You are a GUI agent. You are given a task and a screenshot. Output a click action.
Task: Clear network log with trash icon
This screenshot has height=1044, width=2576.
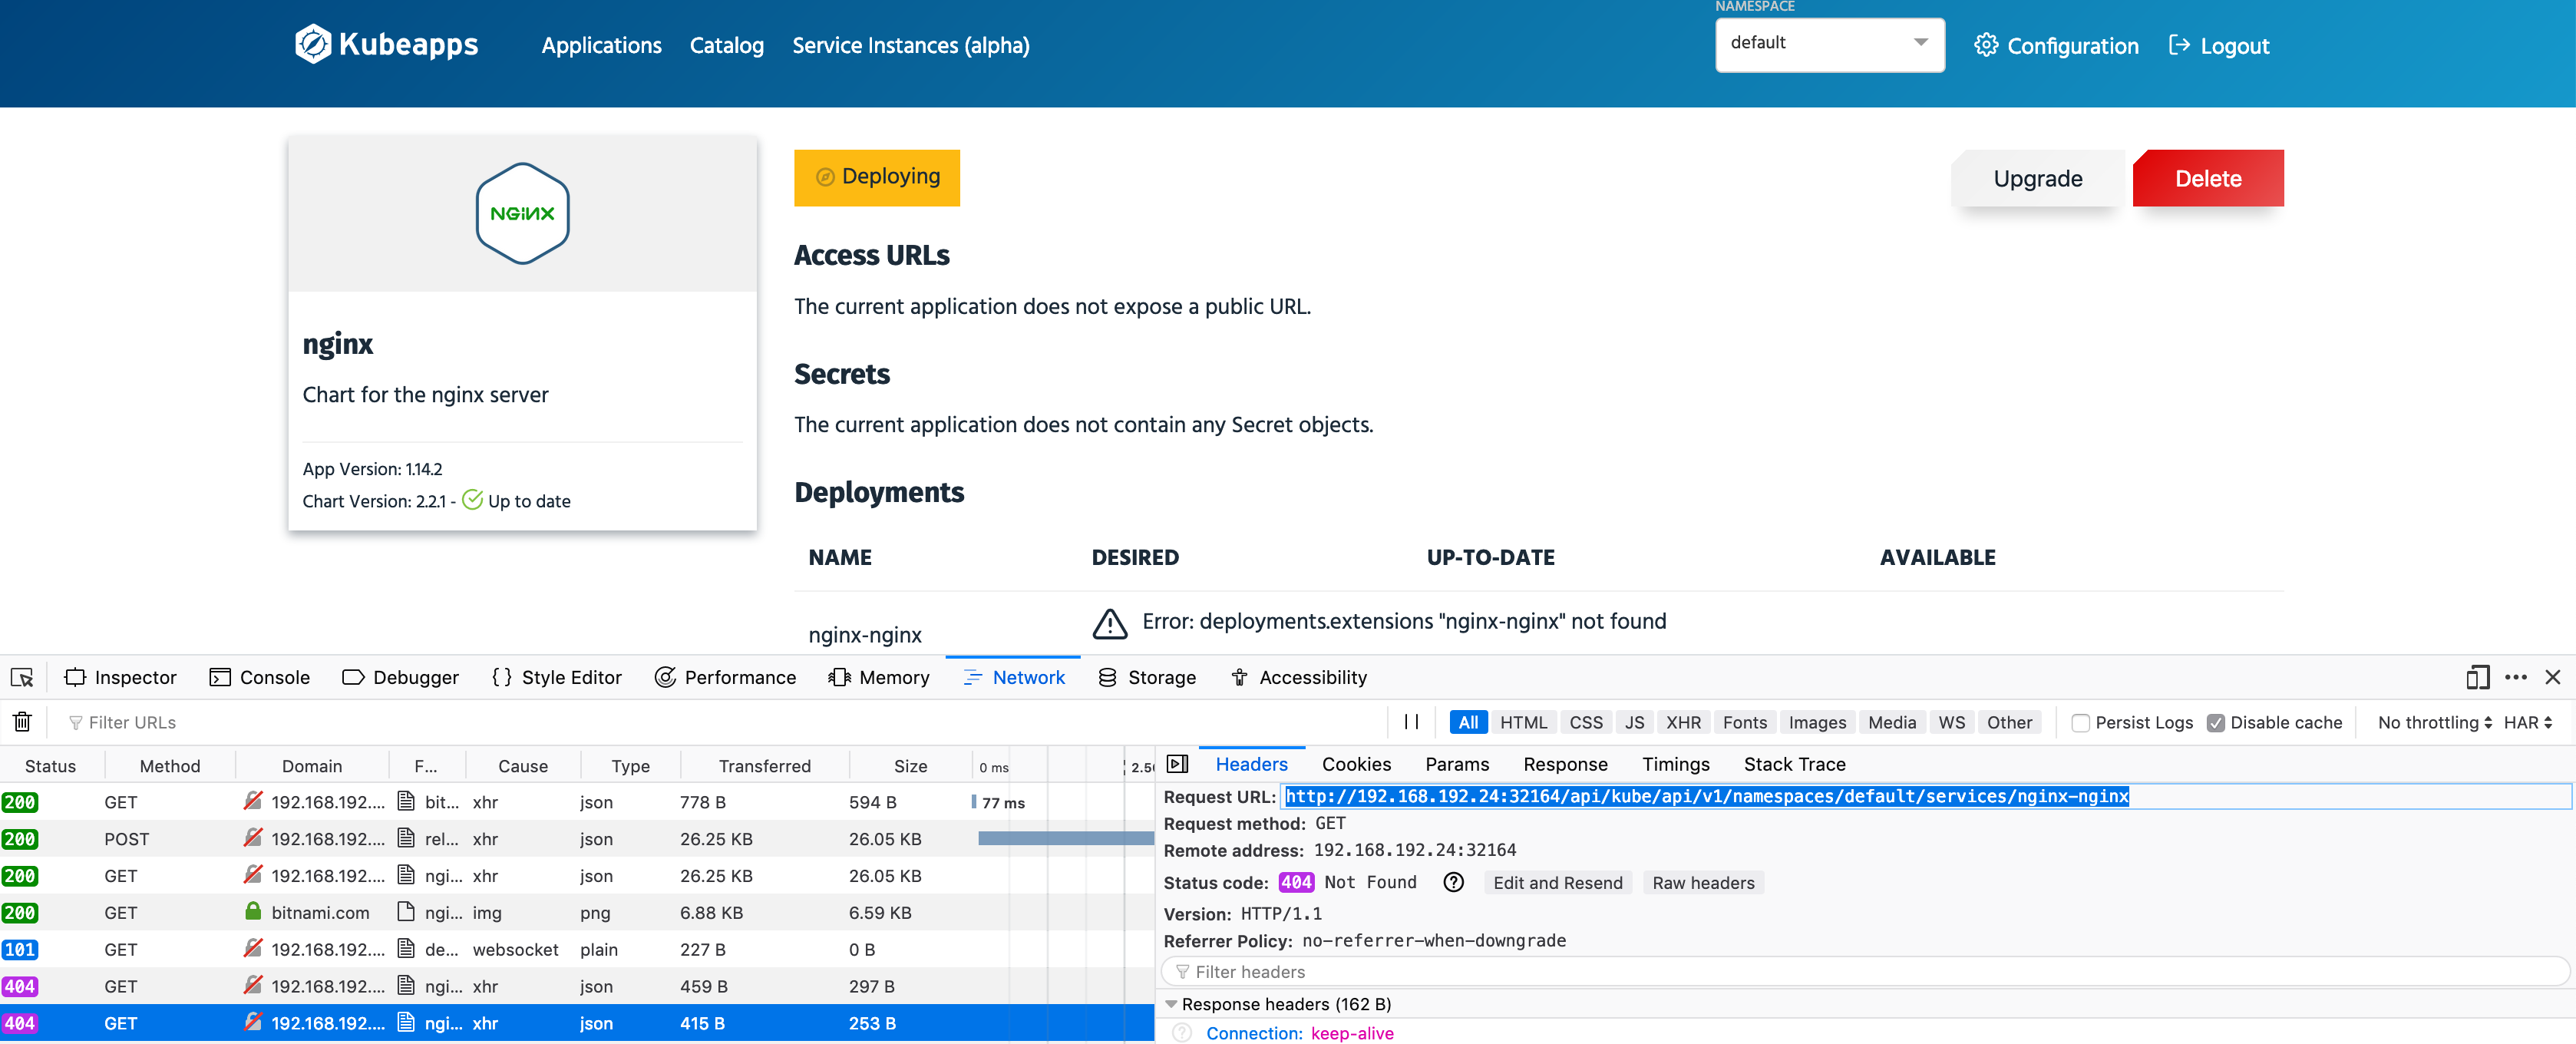pos(22,722)
